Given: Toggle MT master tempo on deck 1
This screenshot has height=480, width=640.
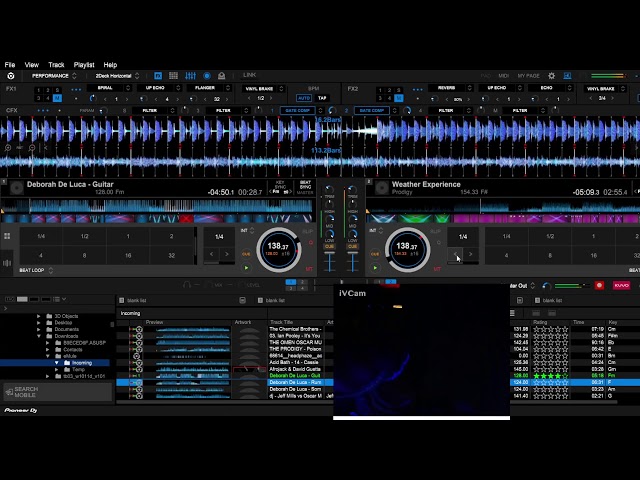Looking at the screenshot, I should pos(309,269).
